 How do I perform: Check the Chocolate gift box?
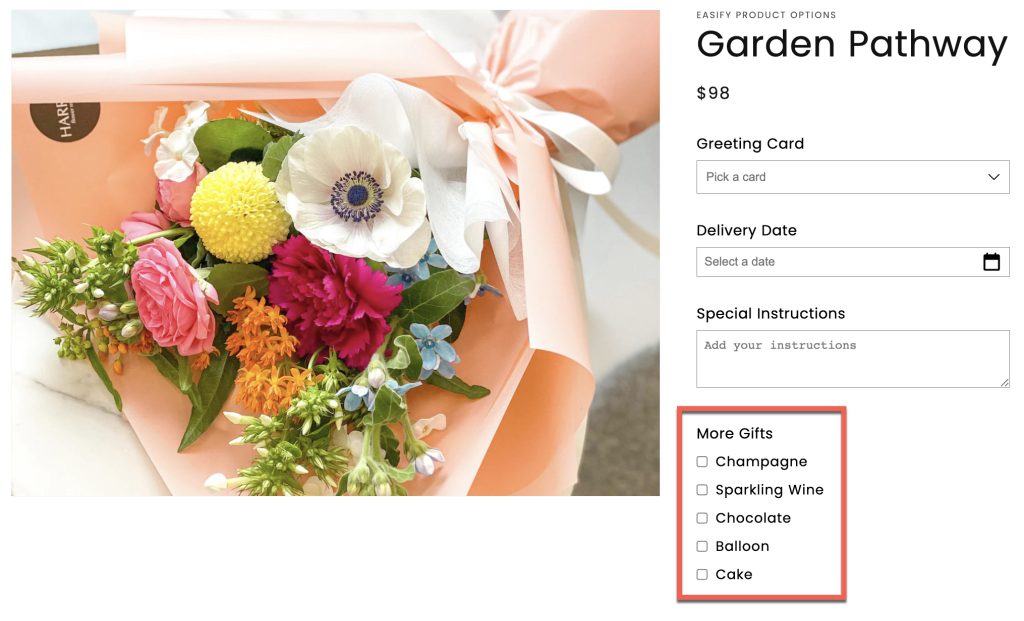tap(702, 518)
